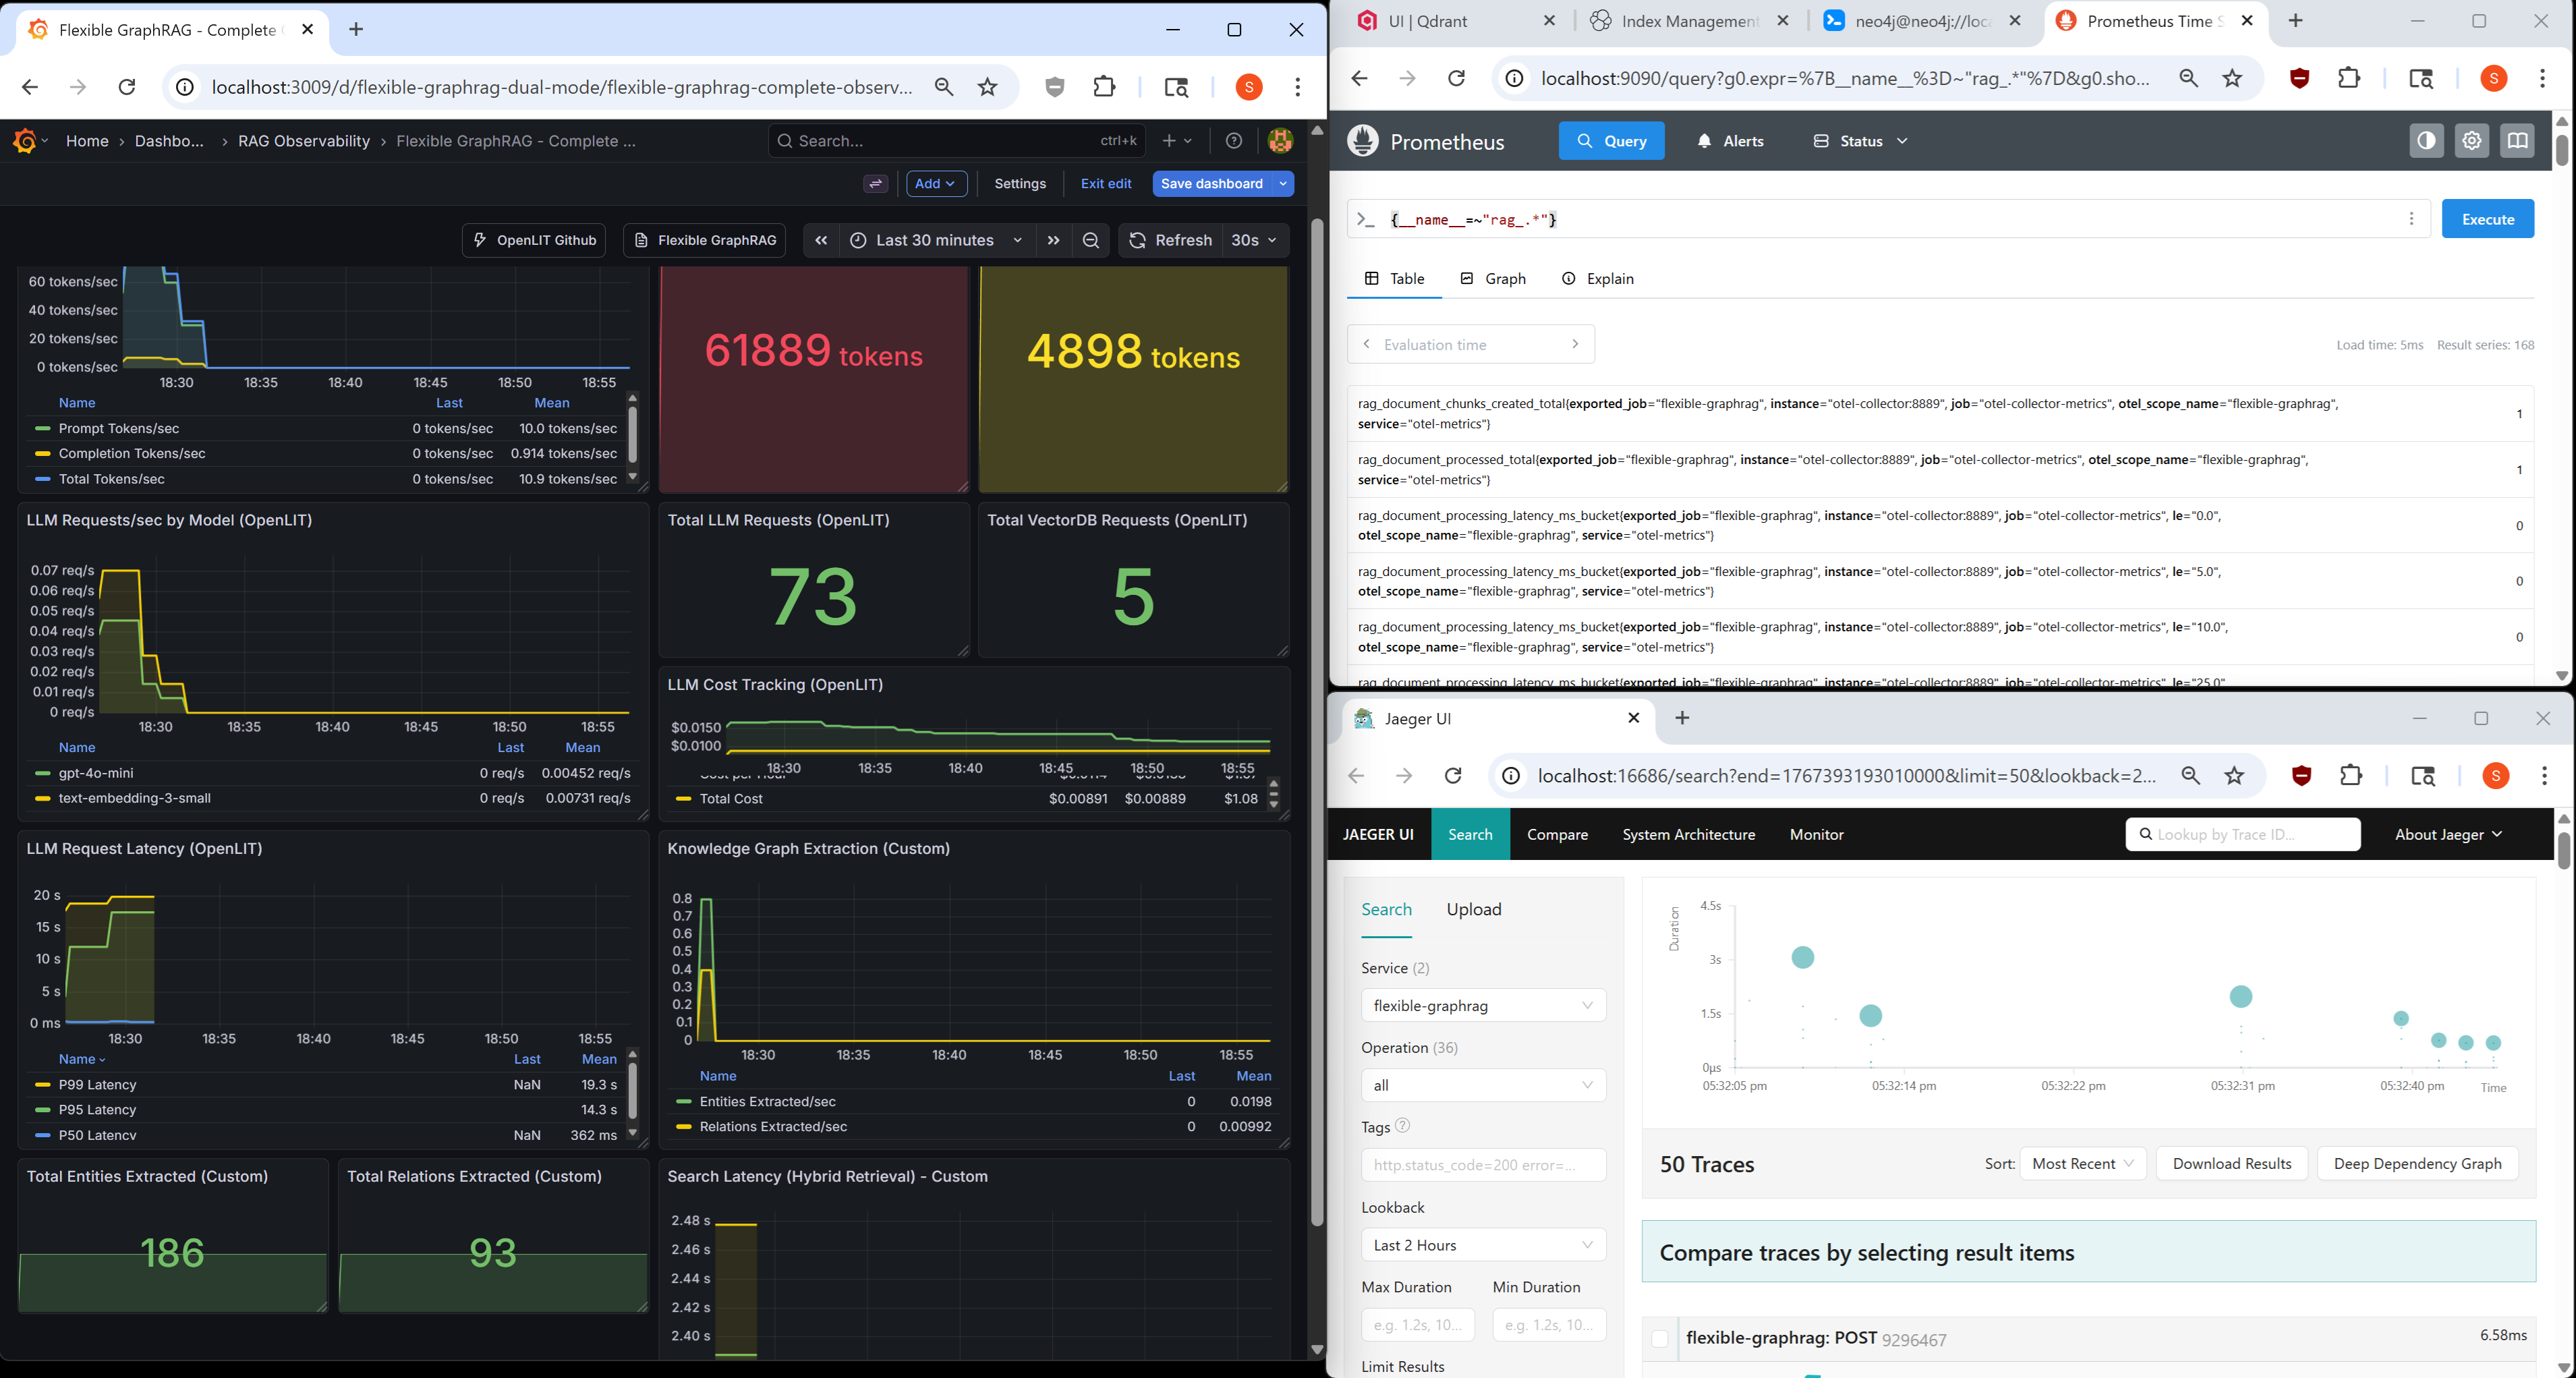Open the Alerts bell in Prometheus
2576x1378 pixels.
click(1705, 140)
